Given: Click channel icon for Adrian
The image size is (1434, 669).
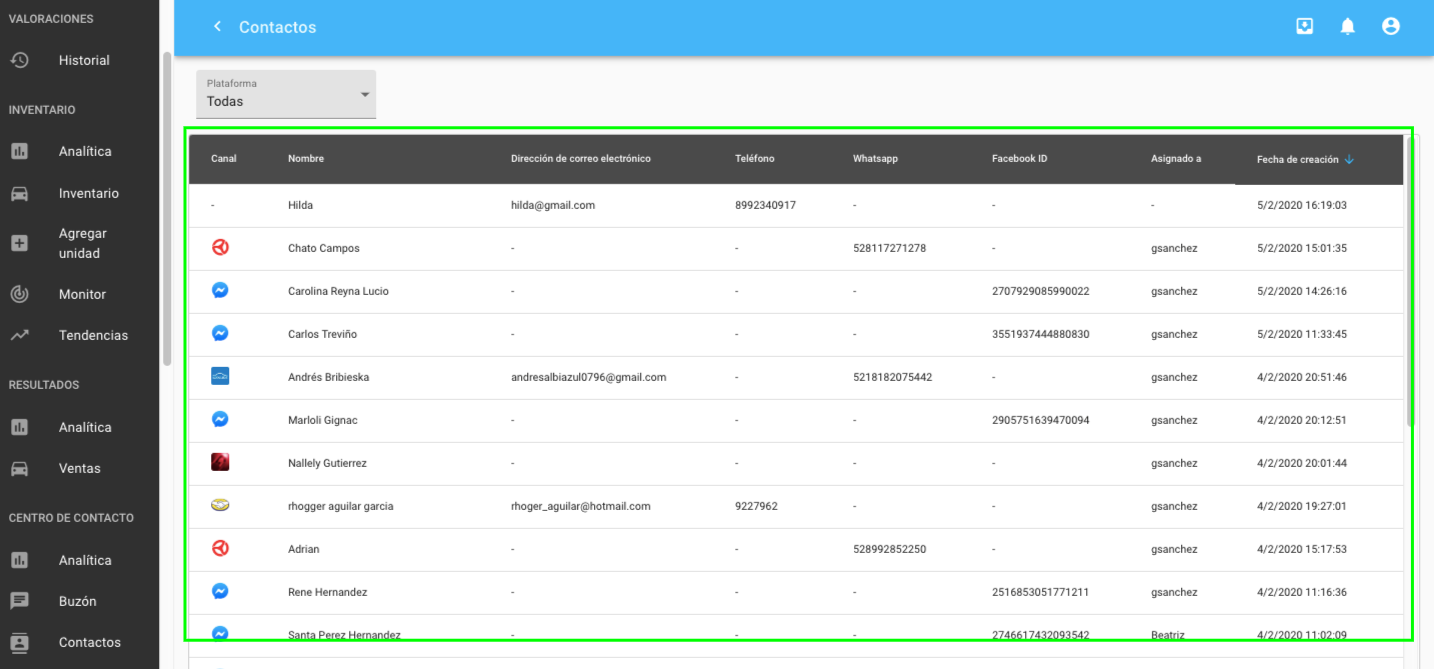Looking at the screenshot, I should (x=220, y=548).
